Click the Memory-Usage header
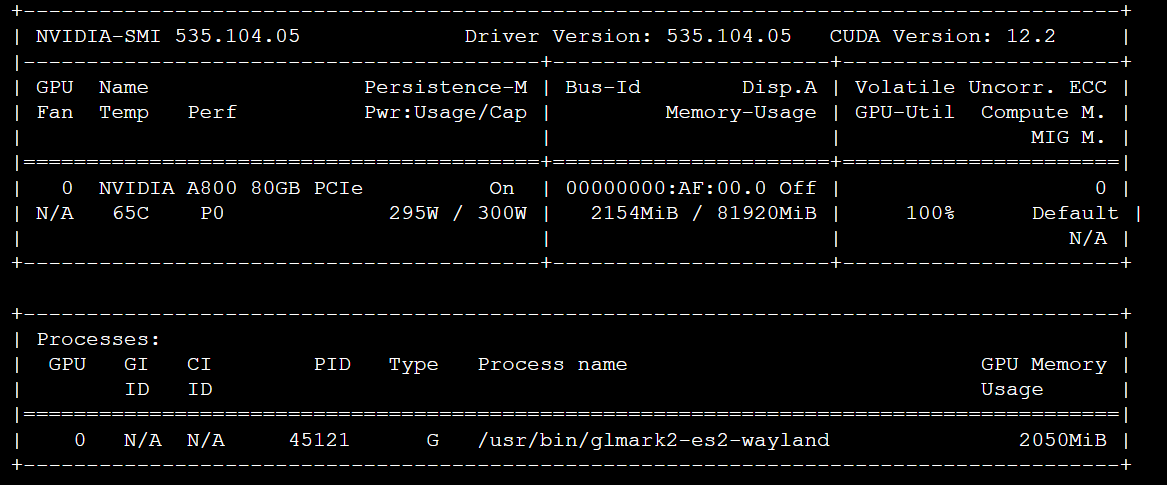 (741, 113)
